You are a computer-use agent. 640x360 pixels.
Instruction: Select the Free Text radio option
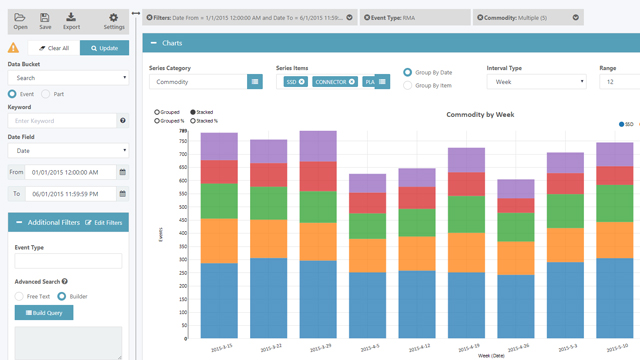click(x=19, y=296)
